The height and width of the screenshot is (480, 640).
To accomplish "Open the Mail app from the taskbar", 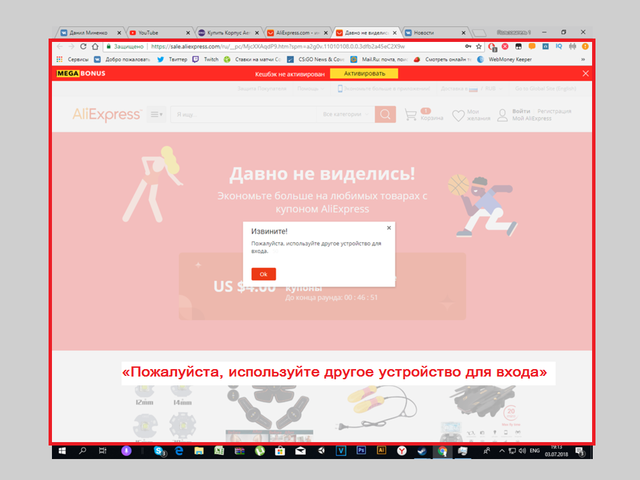I will pyautogui.click(x=300, y=451).
